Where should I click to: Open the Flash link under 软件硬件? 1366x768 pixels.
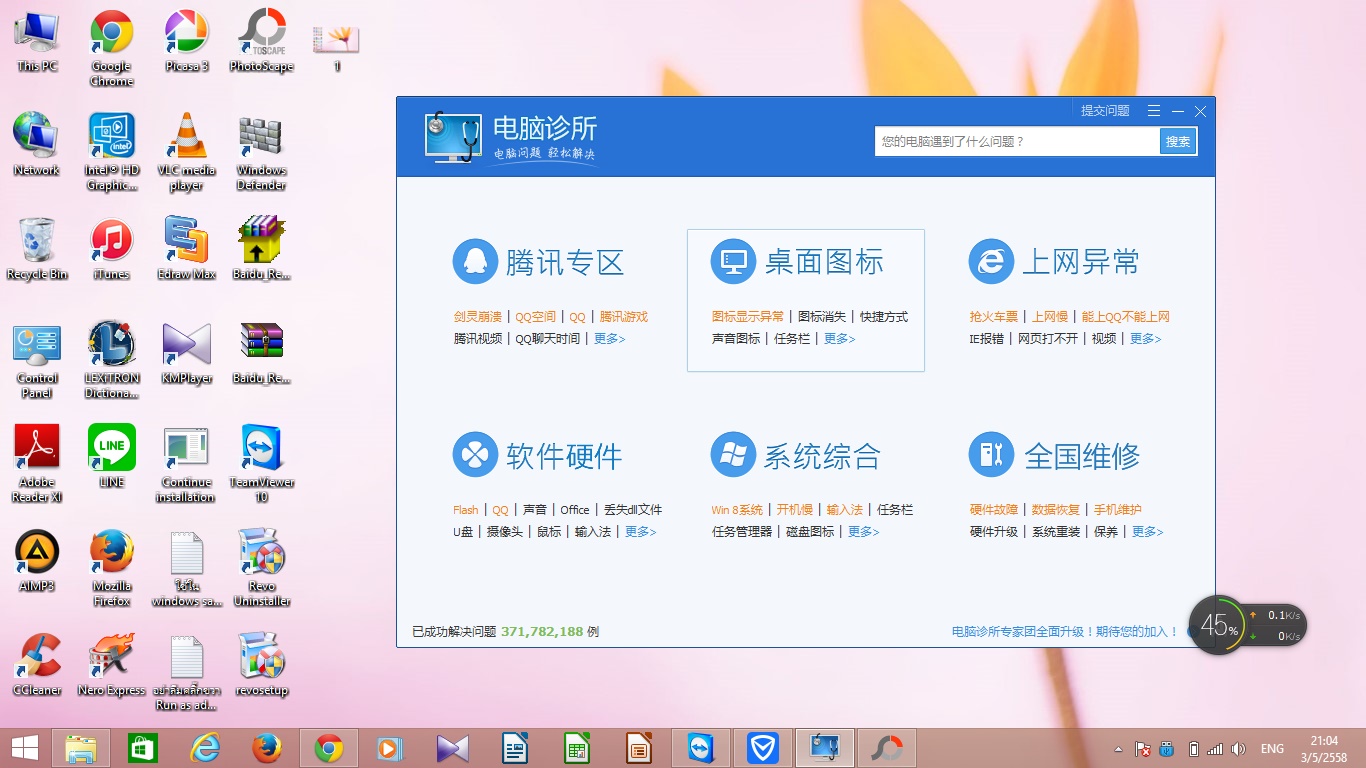[466, 510]
